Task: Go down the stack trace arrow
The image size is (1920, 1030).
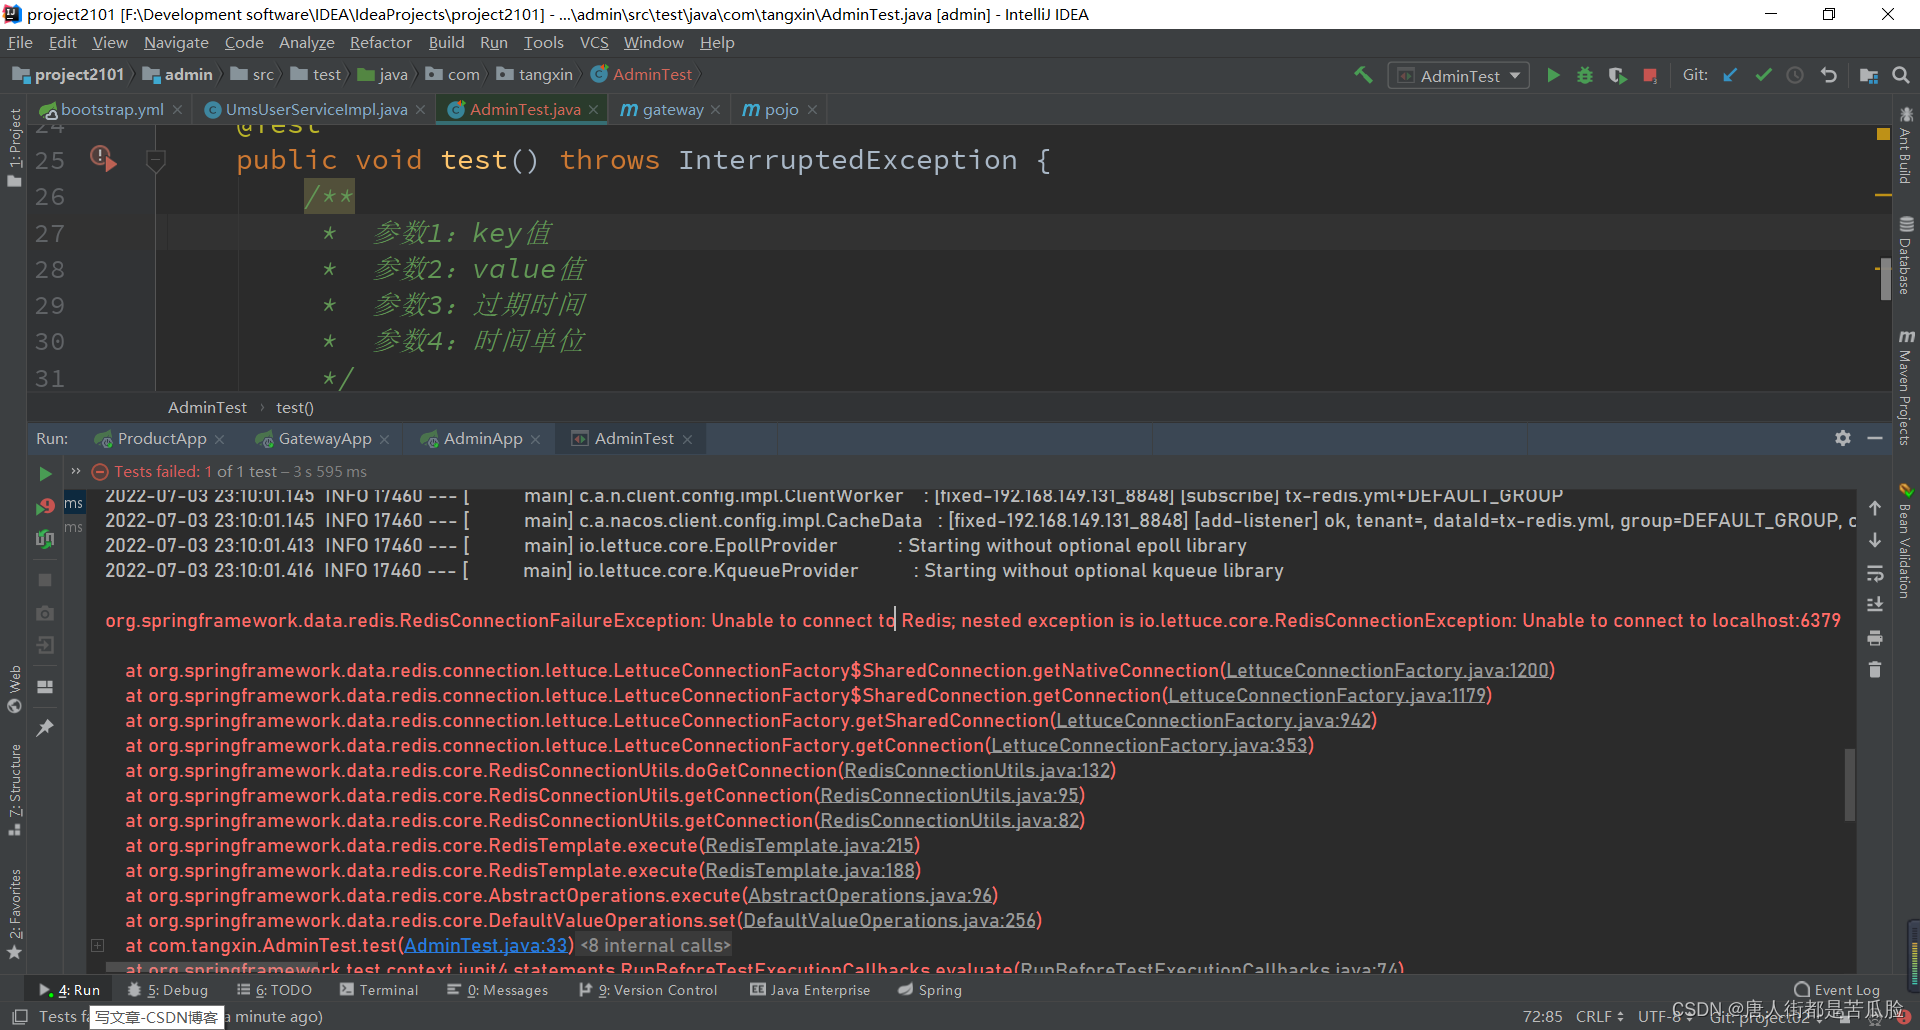Action: [x=1875, y=541]
